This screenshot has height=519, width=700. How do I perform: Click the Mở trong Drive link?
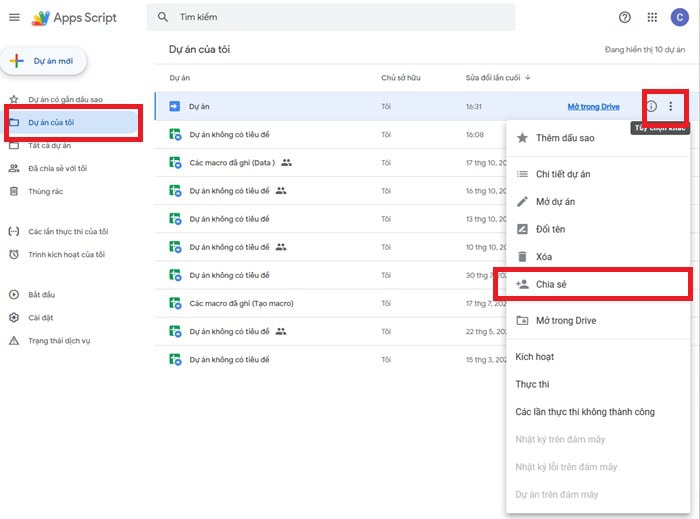coord(594,106)
